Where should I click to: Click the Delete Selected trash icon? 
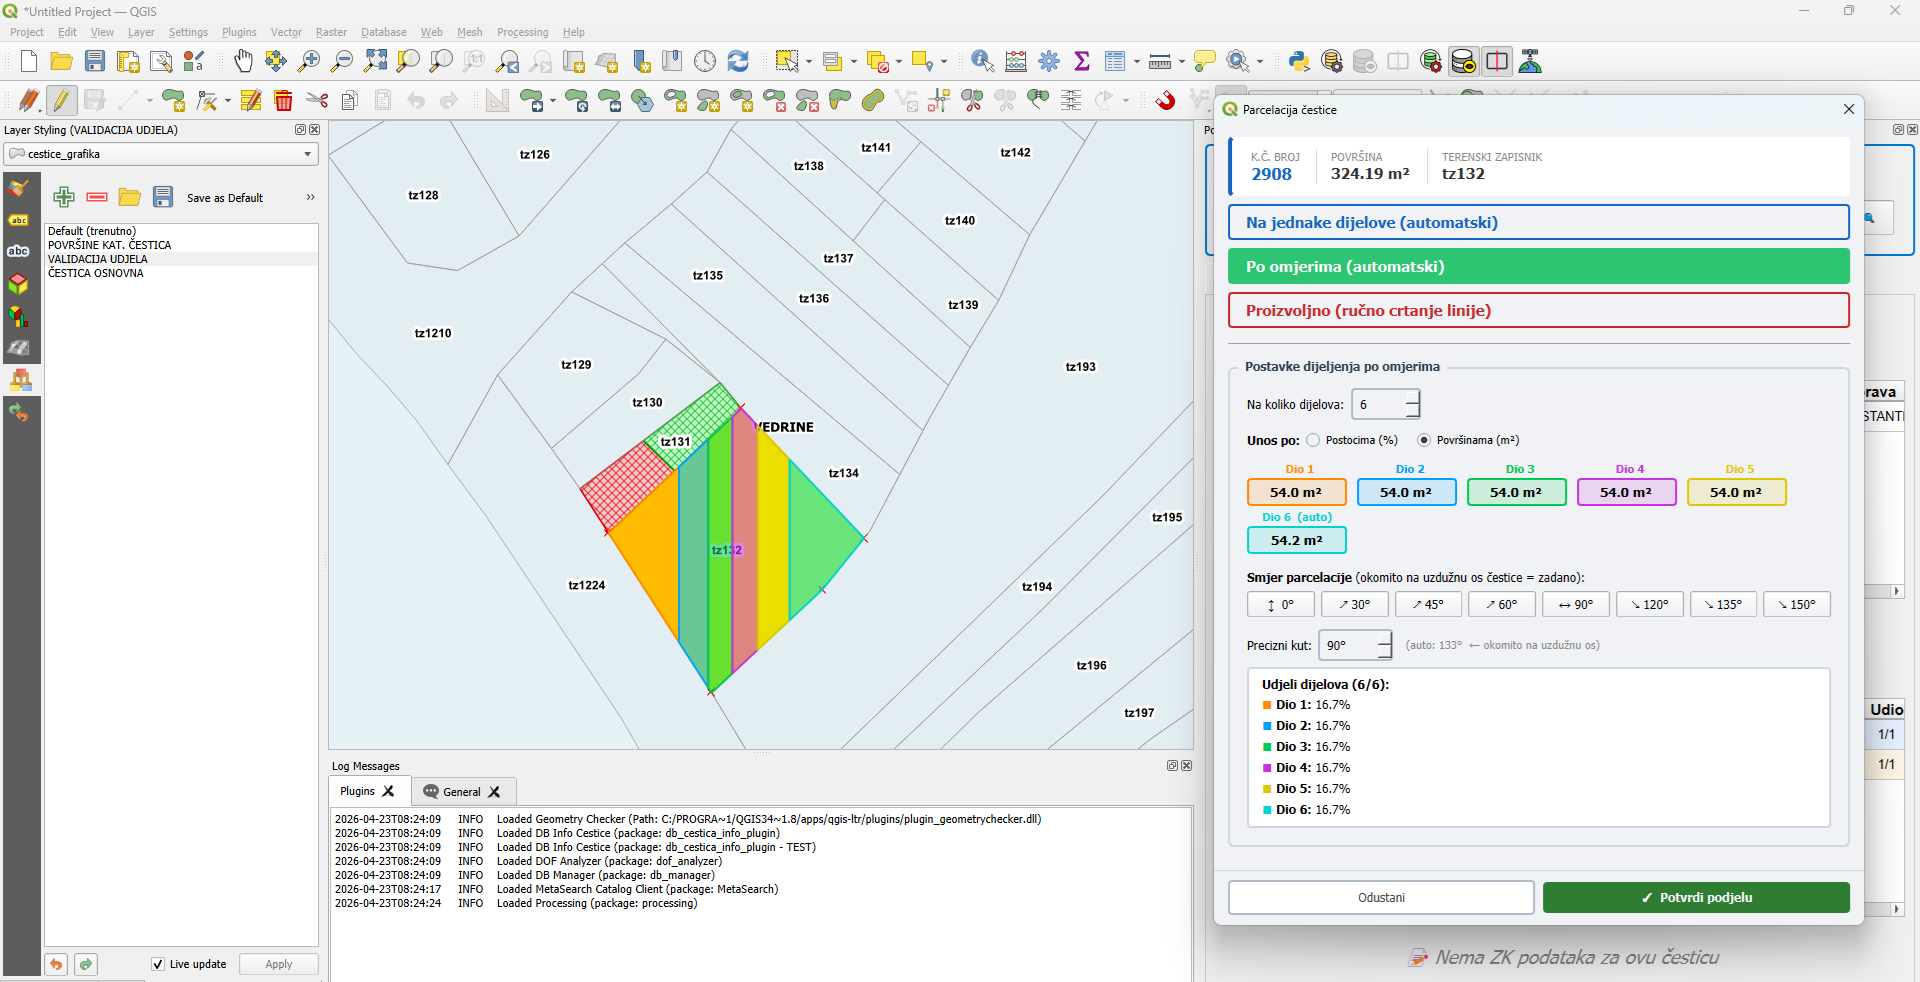[x=283, y=100]
